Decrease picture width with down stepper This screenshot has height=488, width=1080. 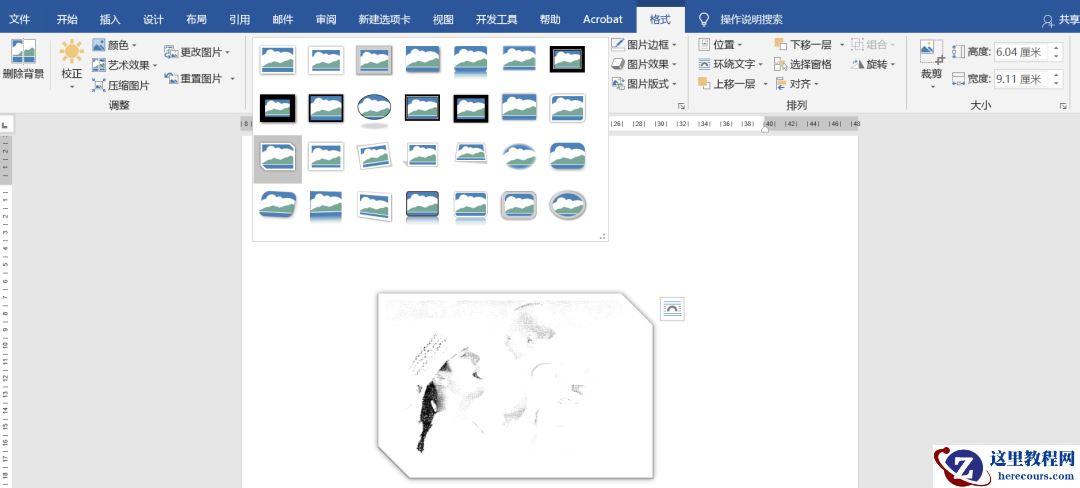[x=1056, y=83]
